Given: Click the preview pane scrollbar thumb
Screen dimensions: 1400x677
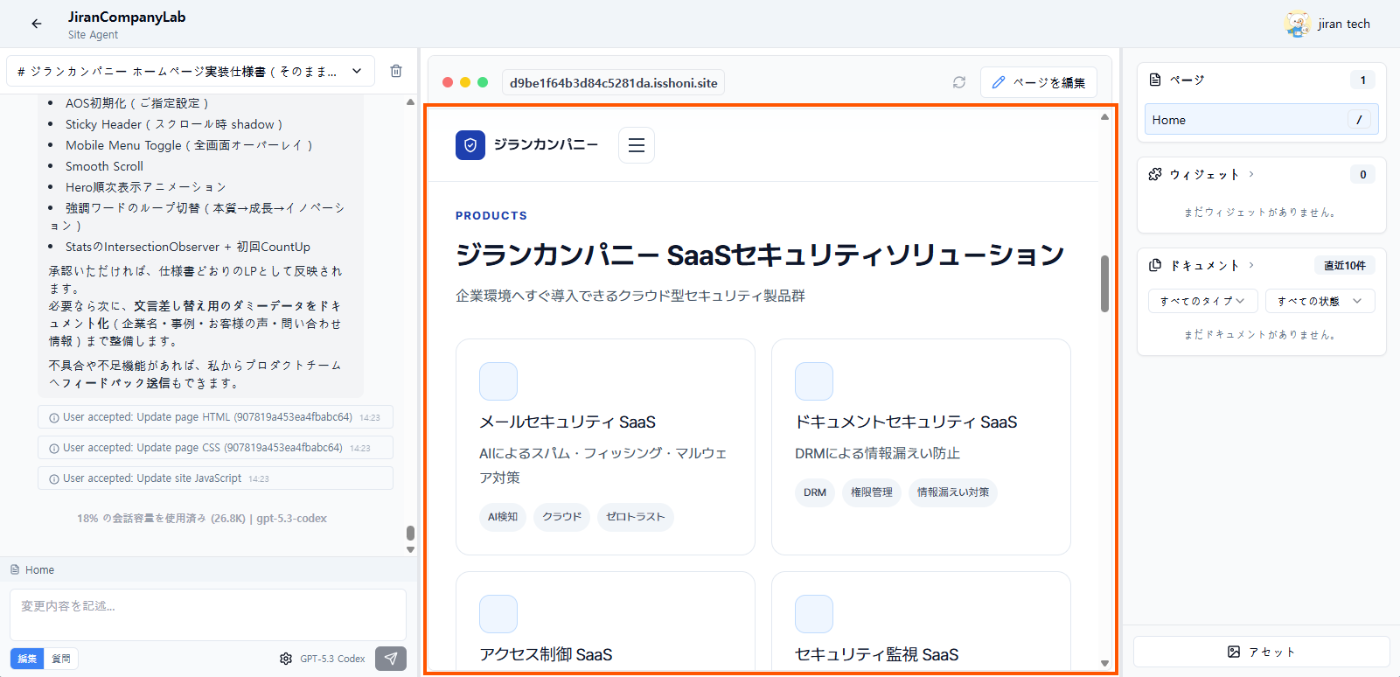Looking at the screenshot, I should 1105,284.
